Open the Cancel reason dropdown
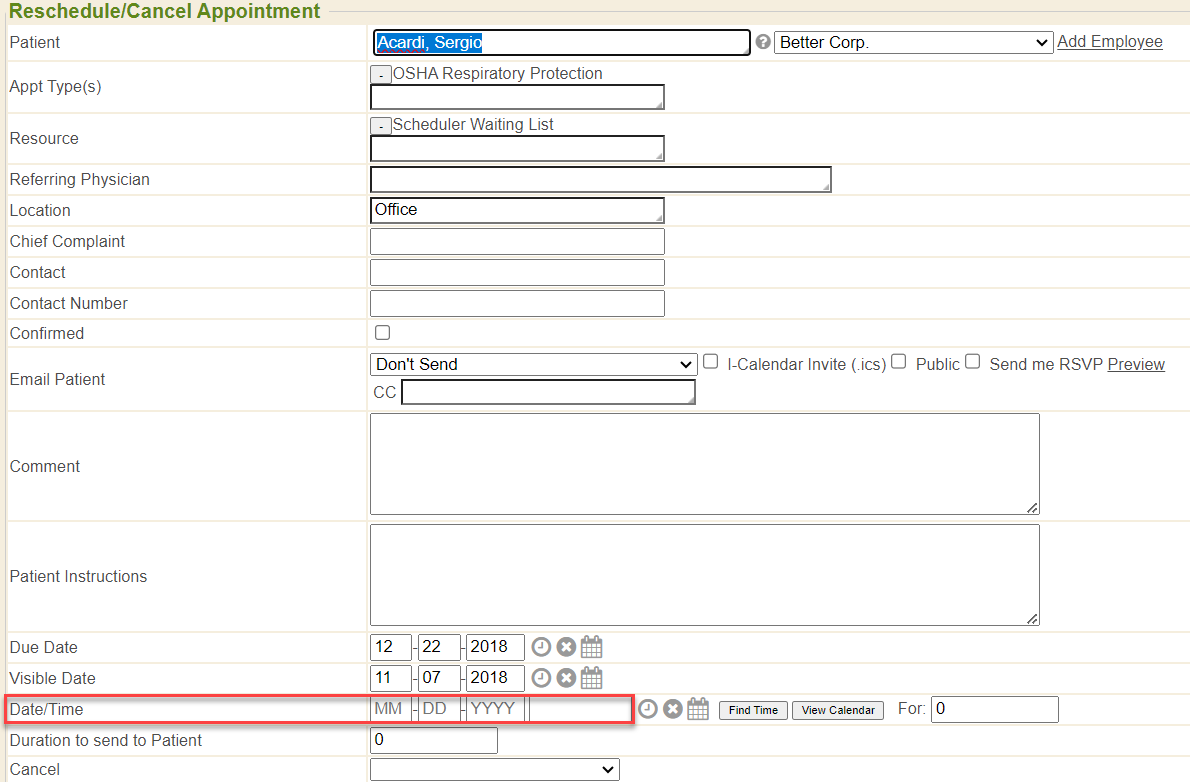The height and width of the screenshot is (782, 1190). (x=494, y=769)
